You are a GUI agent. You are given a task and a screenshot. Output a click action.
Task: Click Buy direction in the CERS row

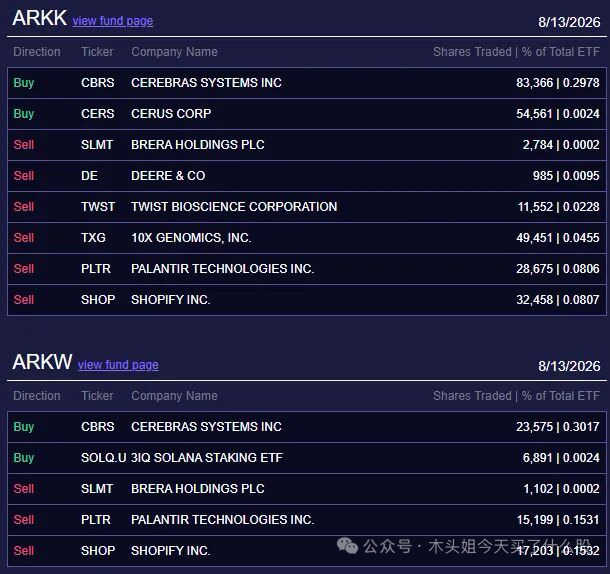[x=24, y=114]
